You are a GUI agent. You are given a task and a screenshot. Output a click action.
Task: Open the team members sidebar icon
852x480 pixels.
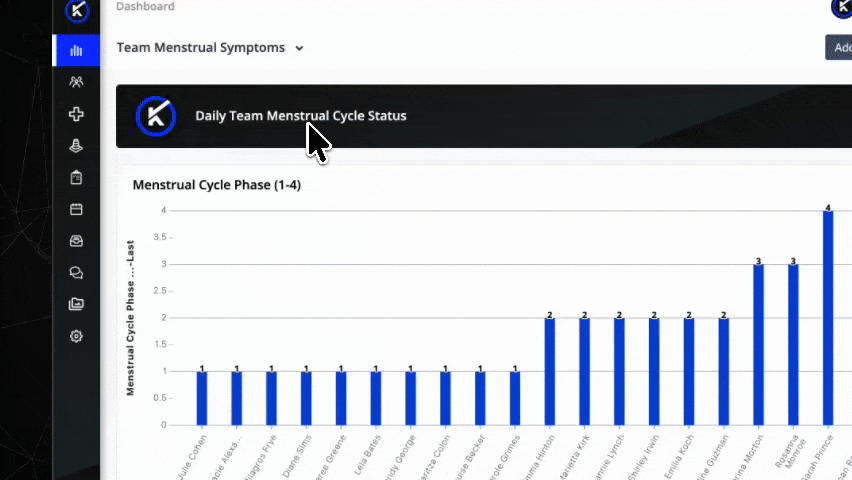[x=76, y=82]
